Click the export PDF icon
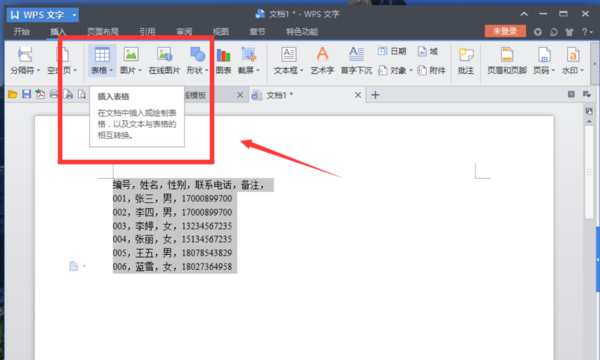 tap(40, 94)
